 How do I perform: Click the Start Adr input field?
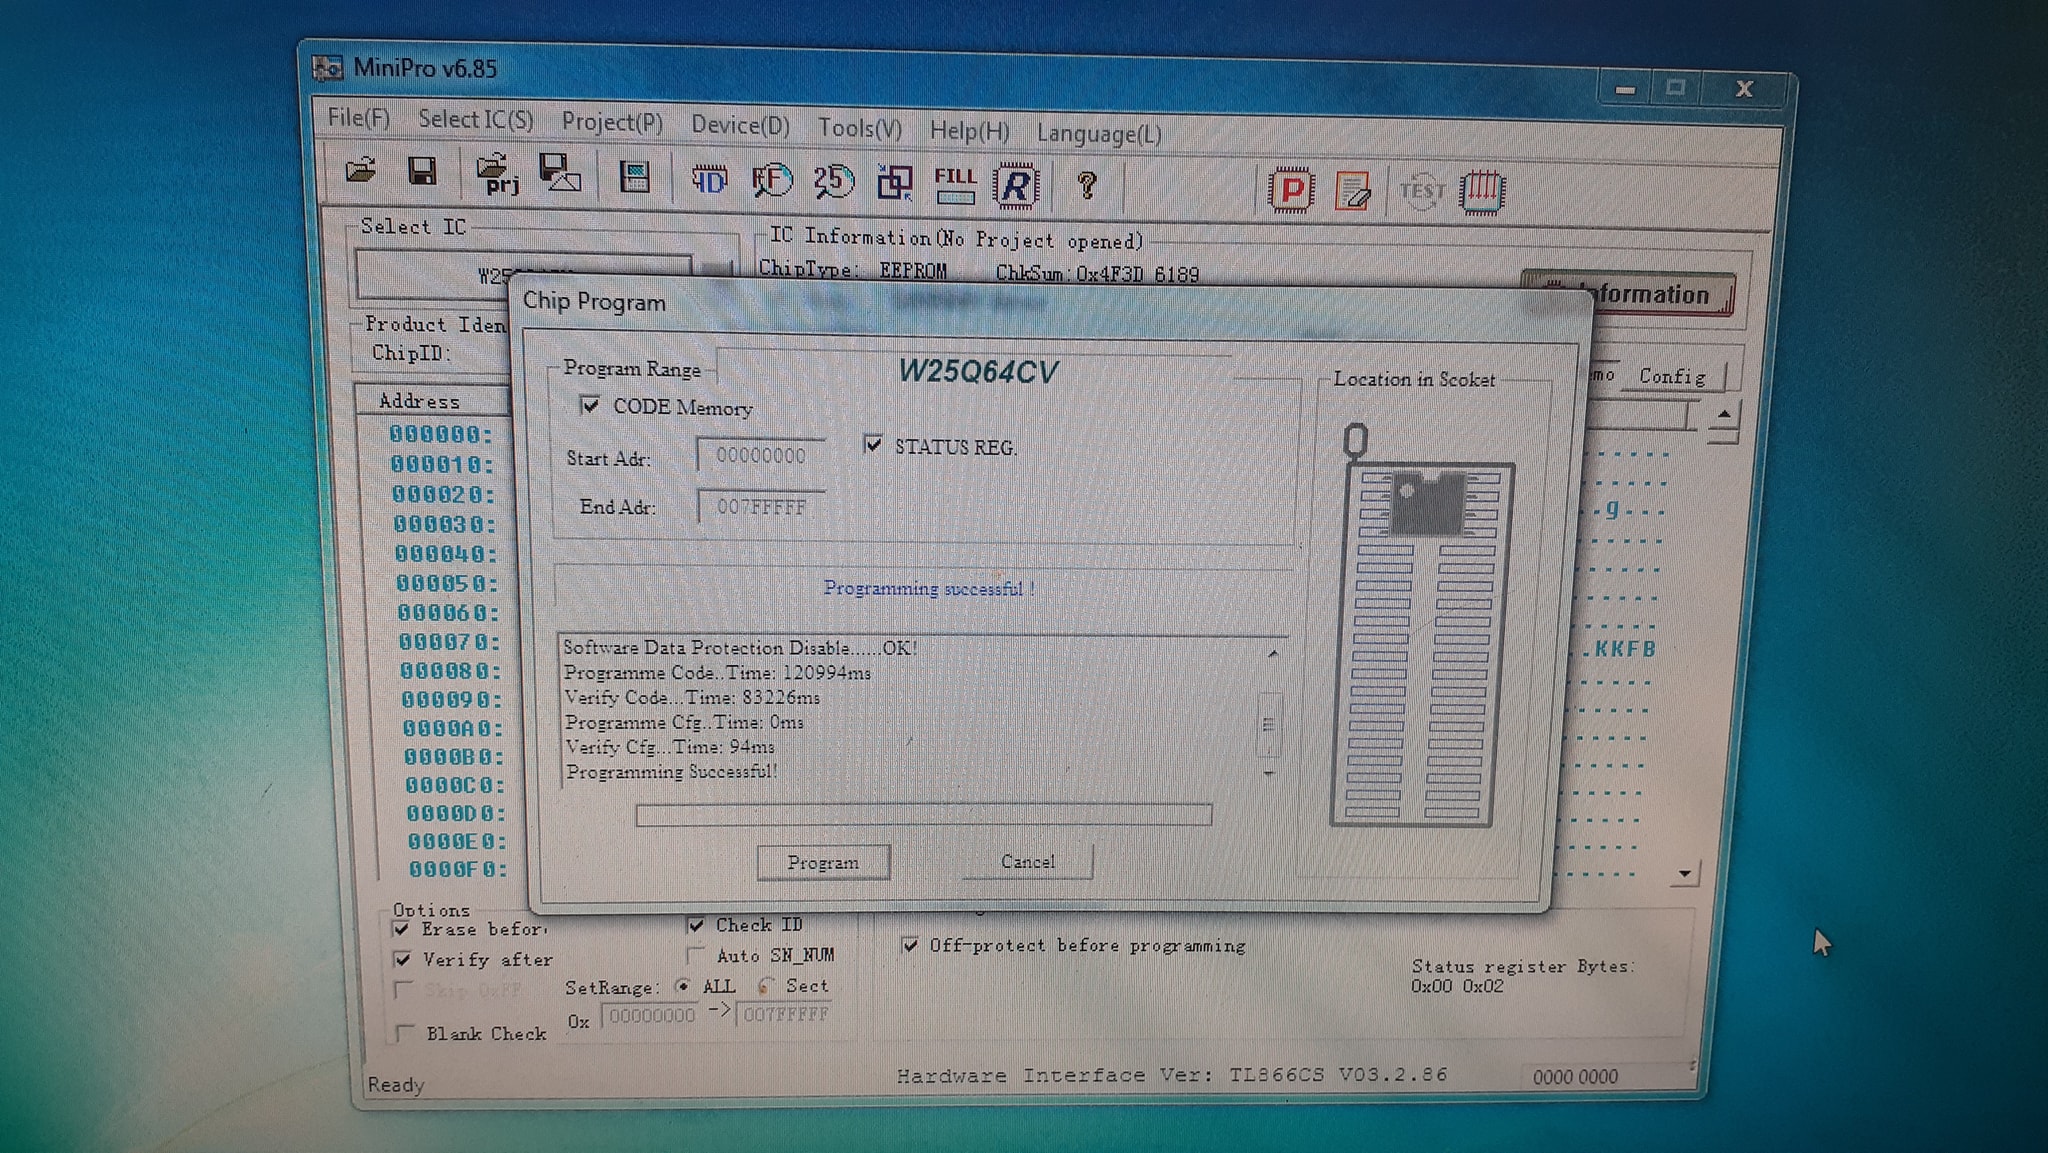click(761, 456)
